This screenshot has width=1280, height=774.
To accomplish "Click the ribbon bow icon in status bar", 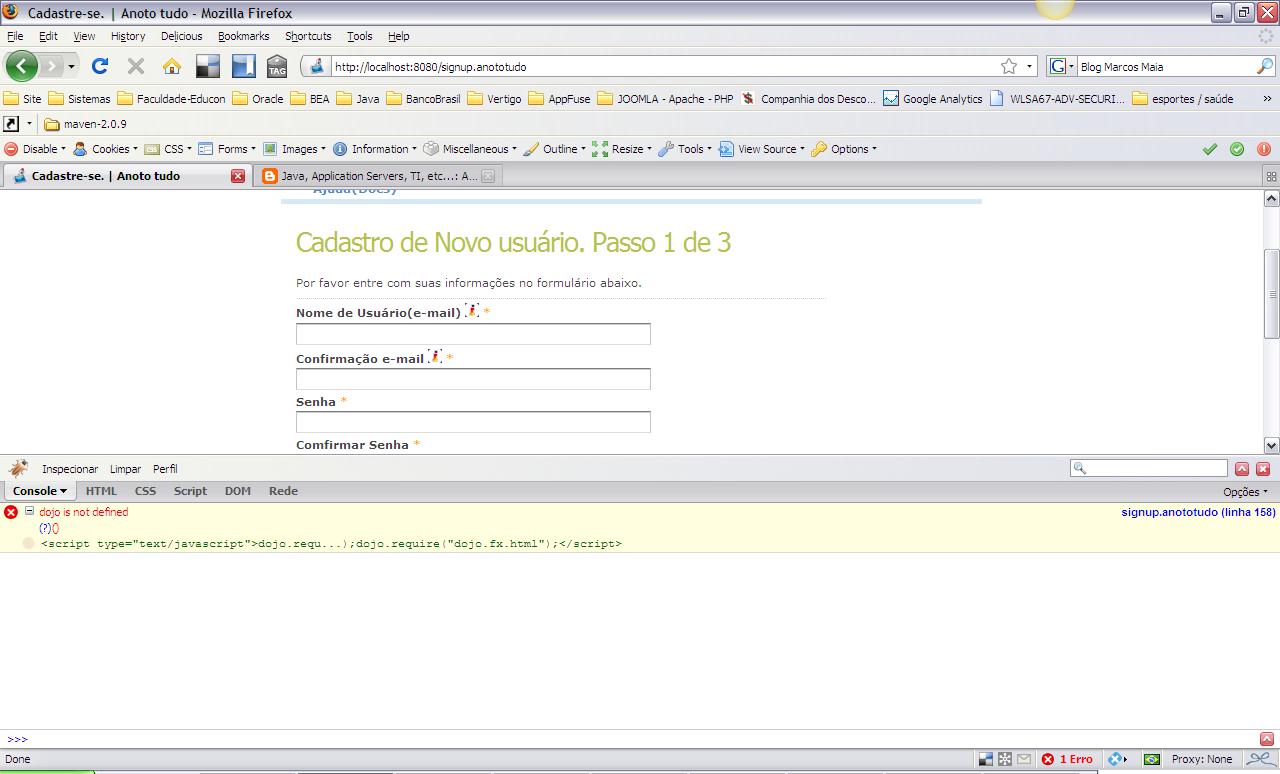I will pos(1260,759).
